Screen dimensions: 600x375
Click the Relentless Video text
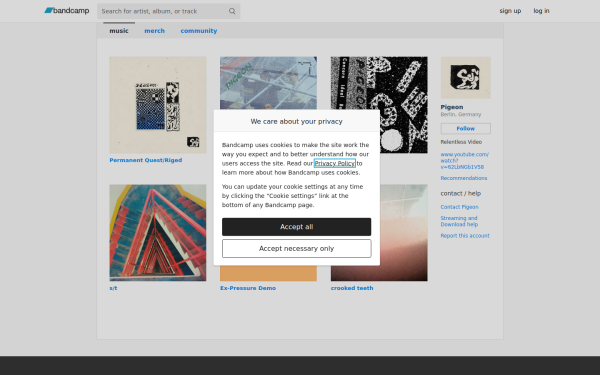point(461,142)
